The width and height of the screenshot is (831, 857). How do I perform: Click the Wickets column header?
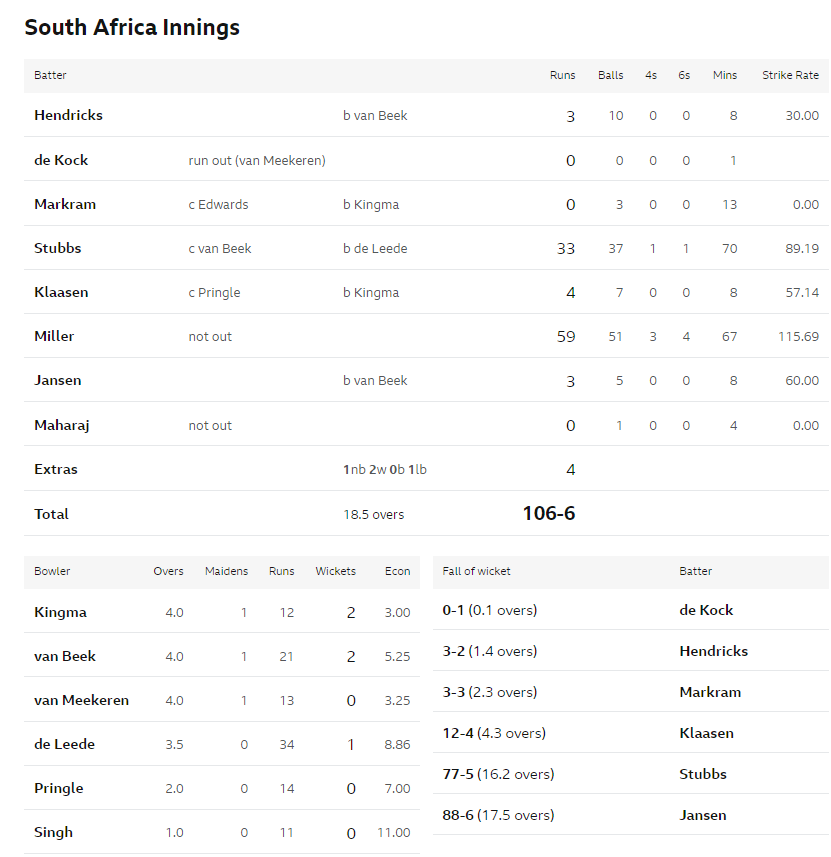coord(336,571)
